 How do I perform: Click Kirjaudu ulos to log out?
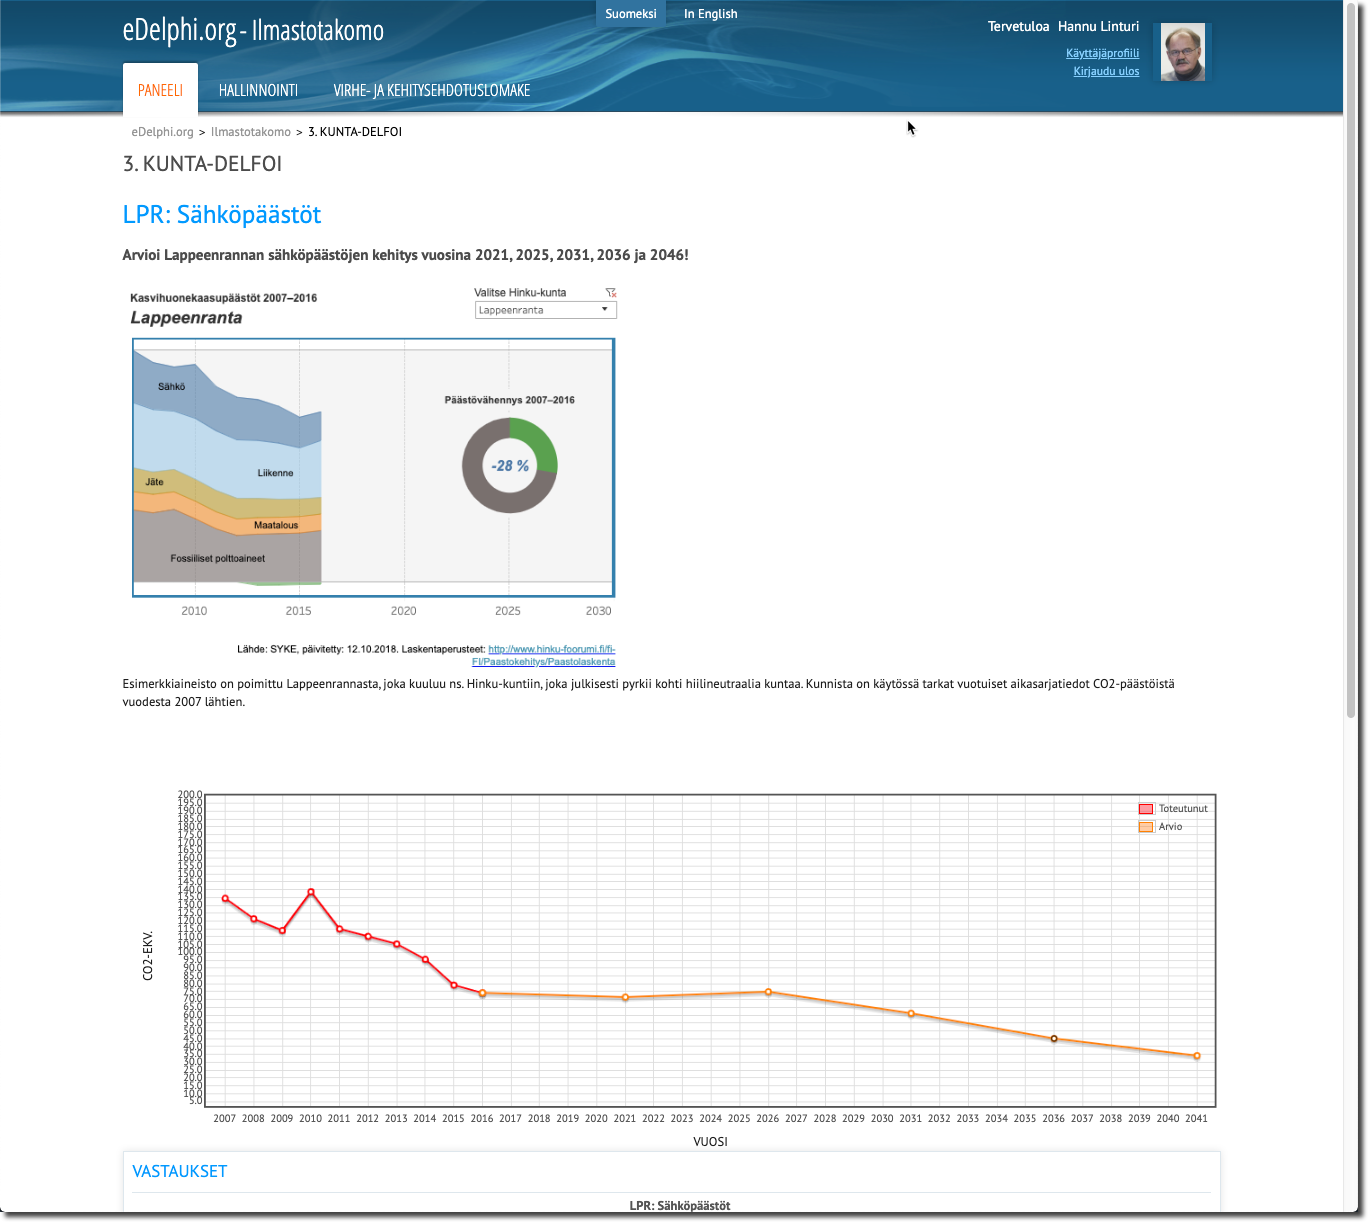(x=1106, y=71)
